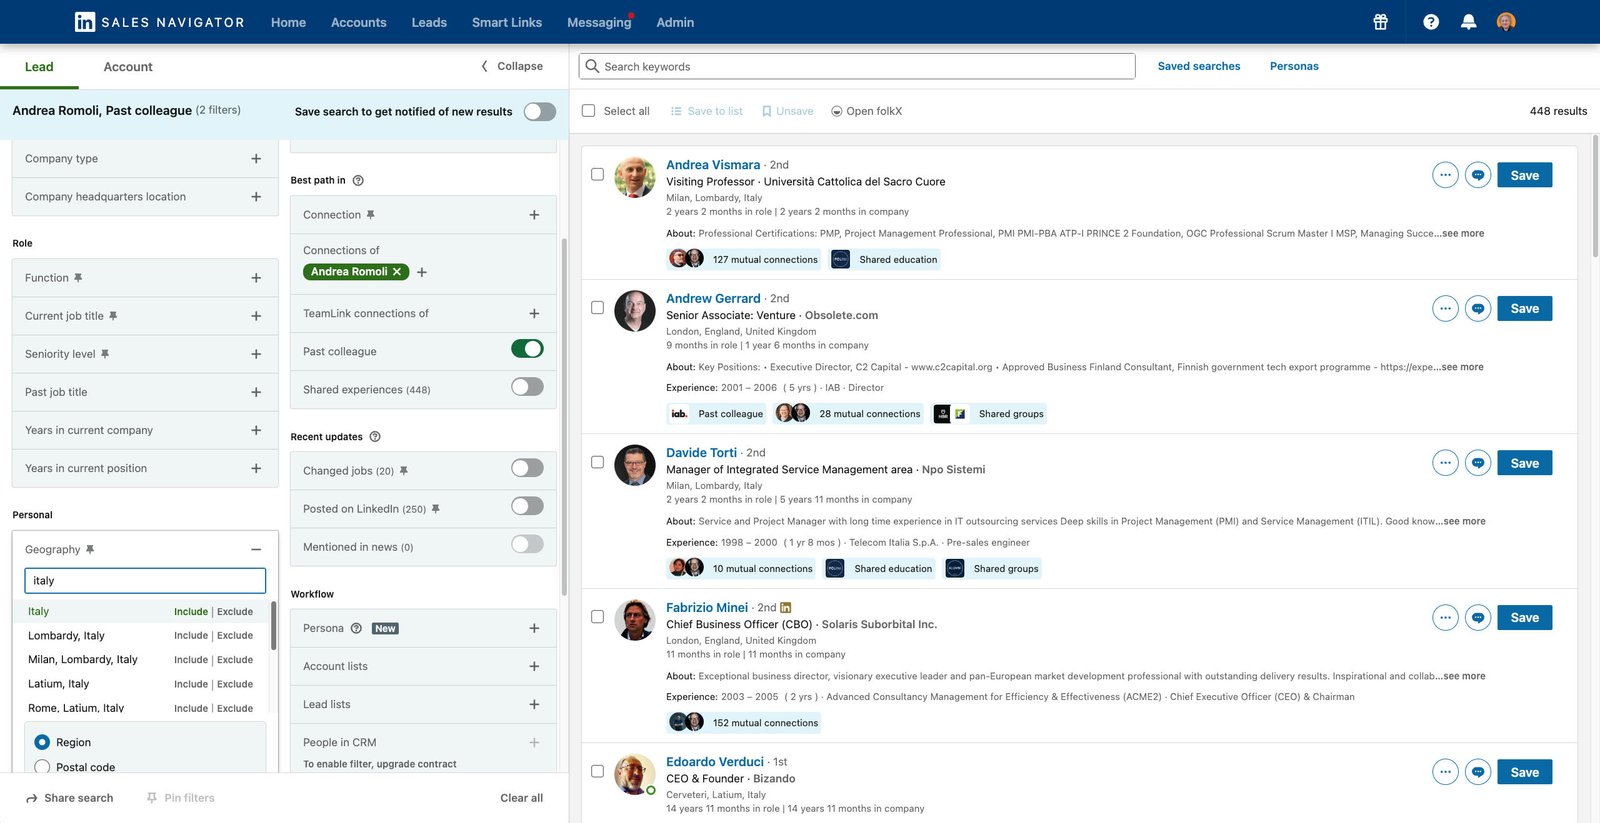
Task: Enable Changed jobs filter
Action: tap(527, 468)
